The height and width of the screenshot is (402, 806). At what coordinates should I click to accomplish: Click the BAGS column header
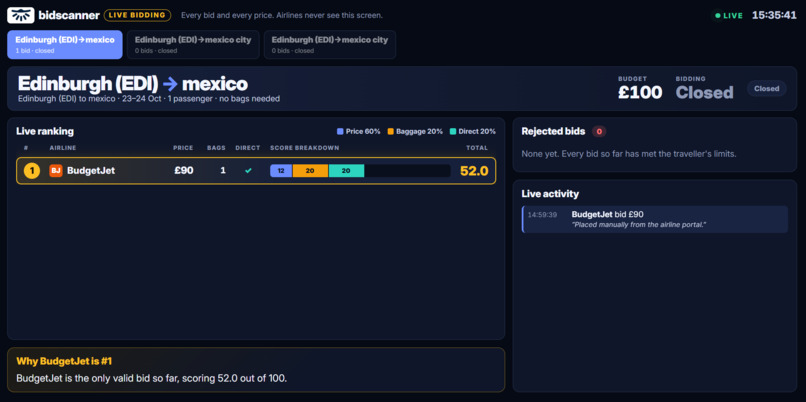click(216, 148)
